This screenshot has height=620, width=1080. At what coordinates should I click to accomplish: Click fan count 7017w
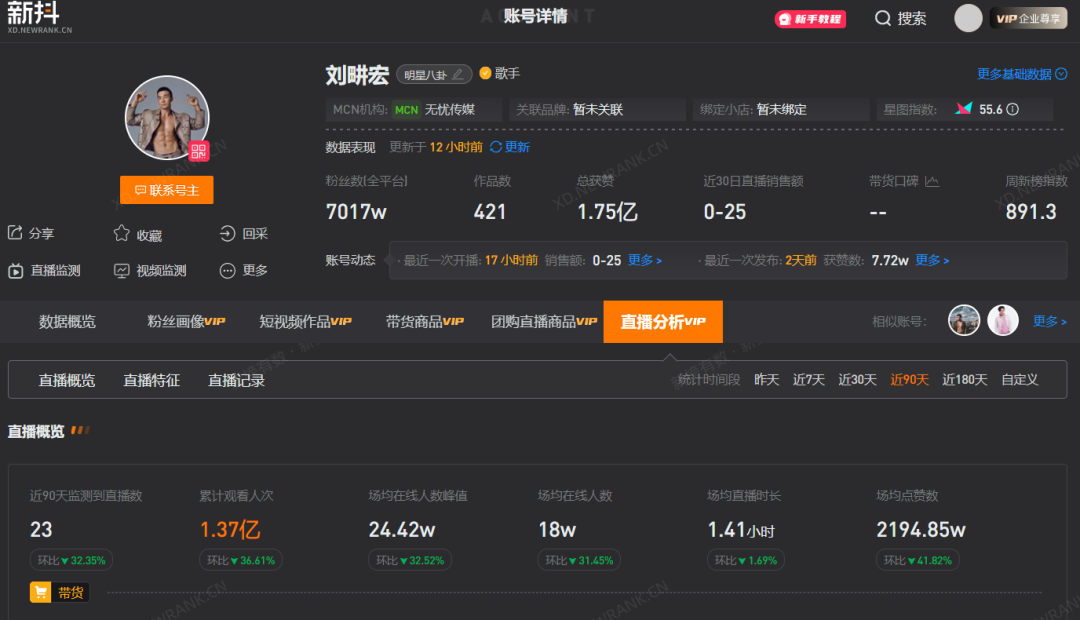coord(356,211)
